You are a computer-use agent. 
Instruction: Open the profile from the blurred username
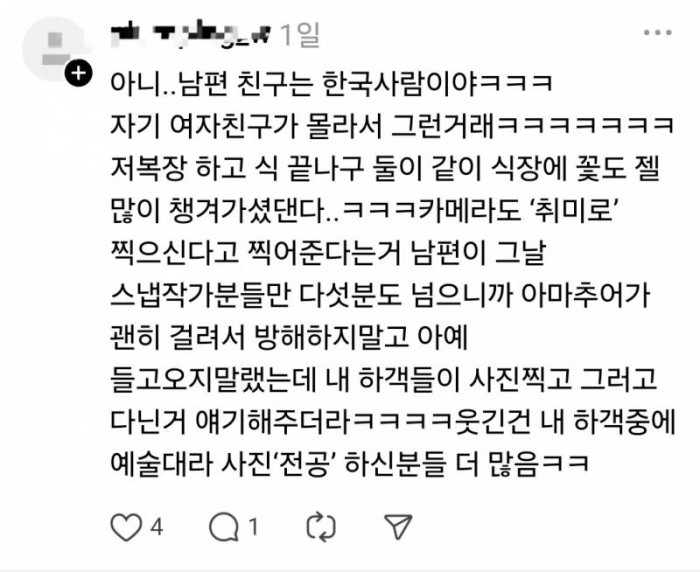click(191, 34)
